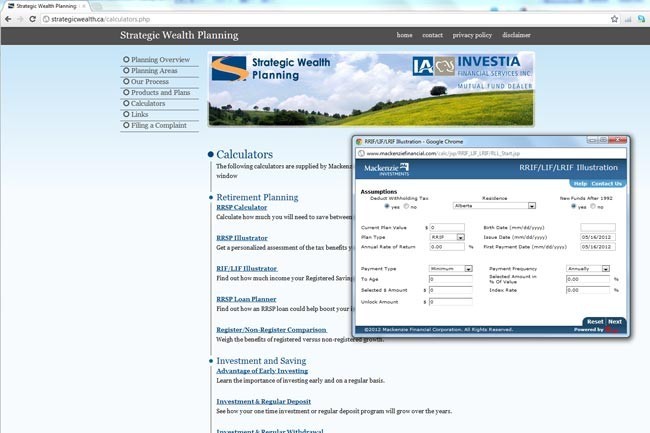Open the contact menu item
Screen dimensions: 650x433
(432, 35)
